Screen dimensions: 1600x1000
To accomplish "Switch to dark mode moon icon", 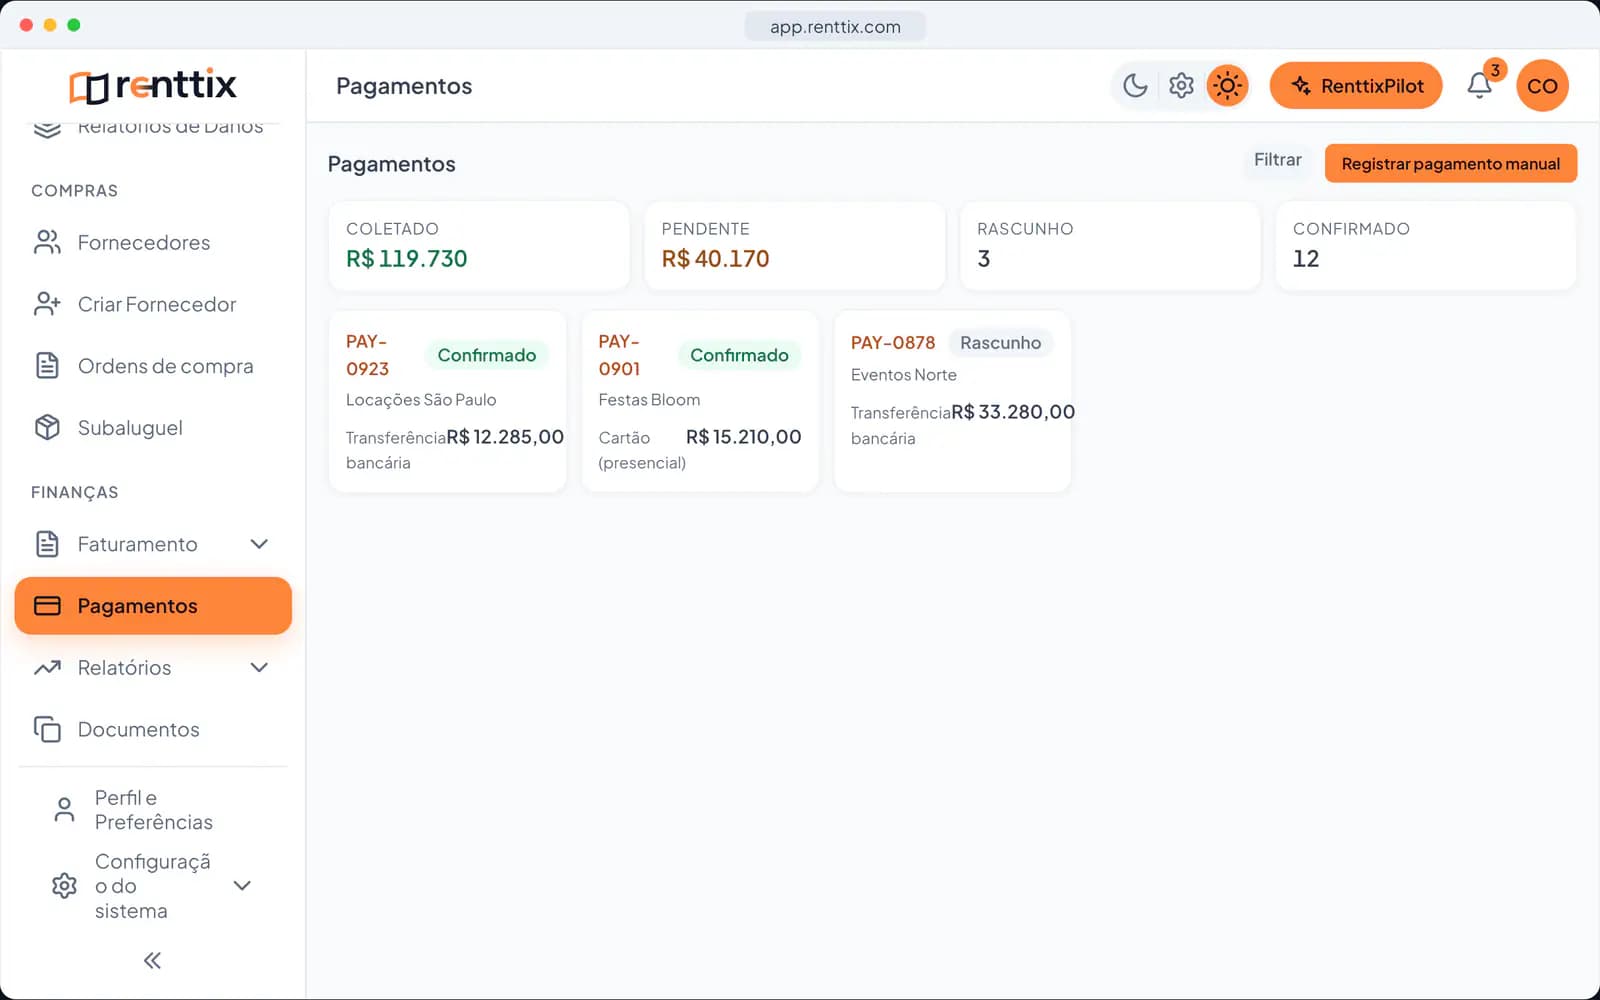I will pos(1135,86).
